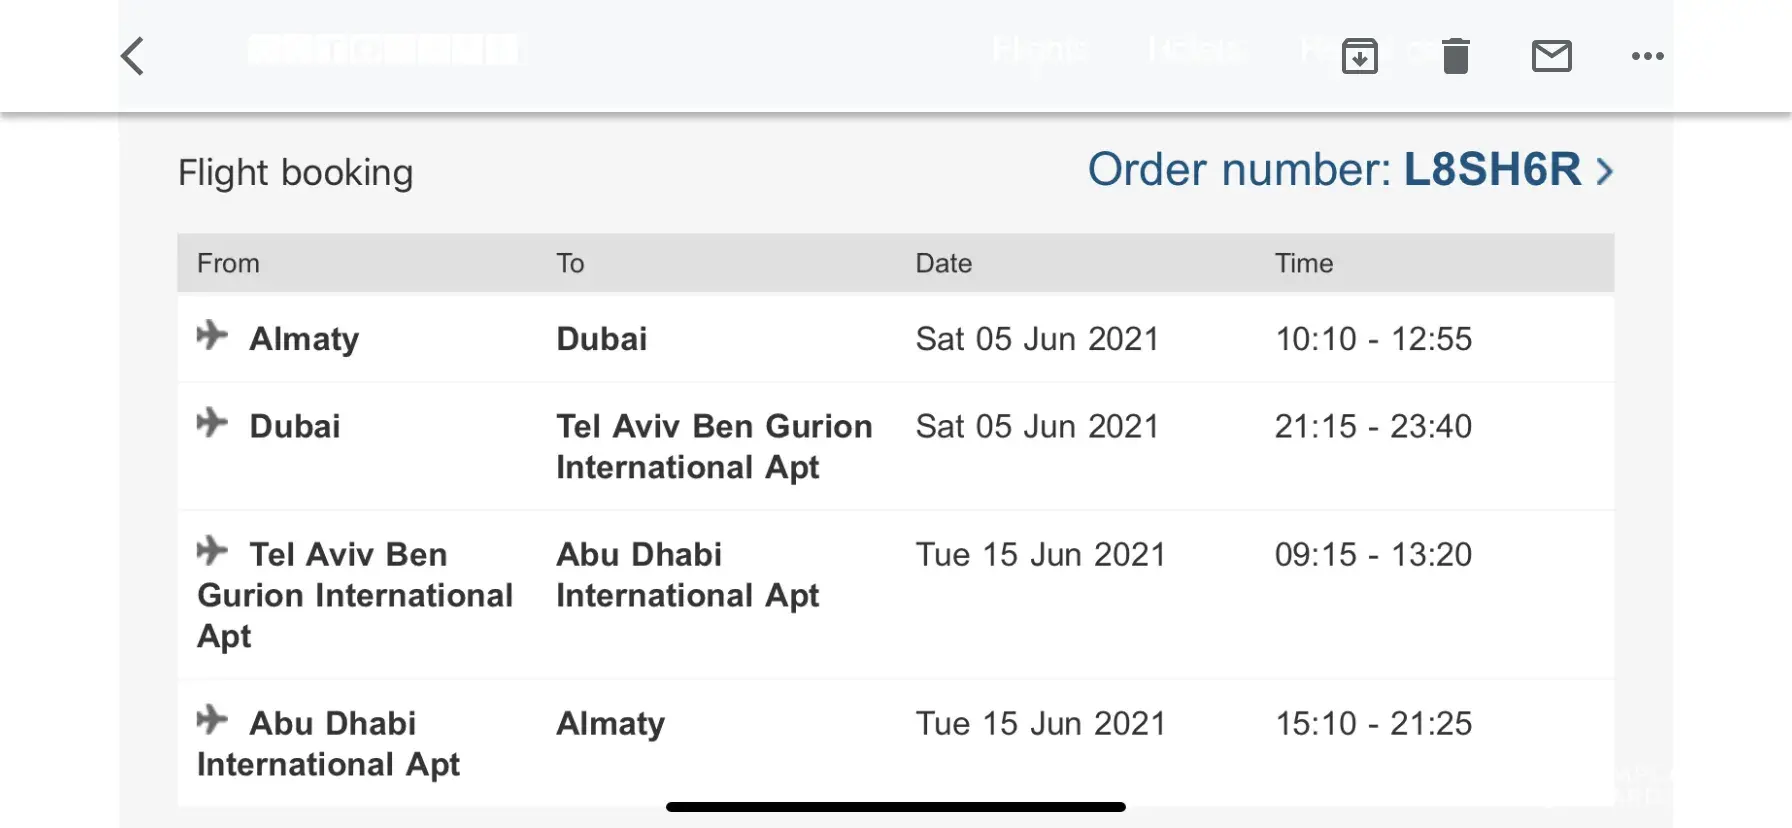1792x828 pixels.
Task: Click the Date column header
Action: click(943, 263)
